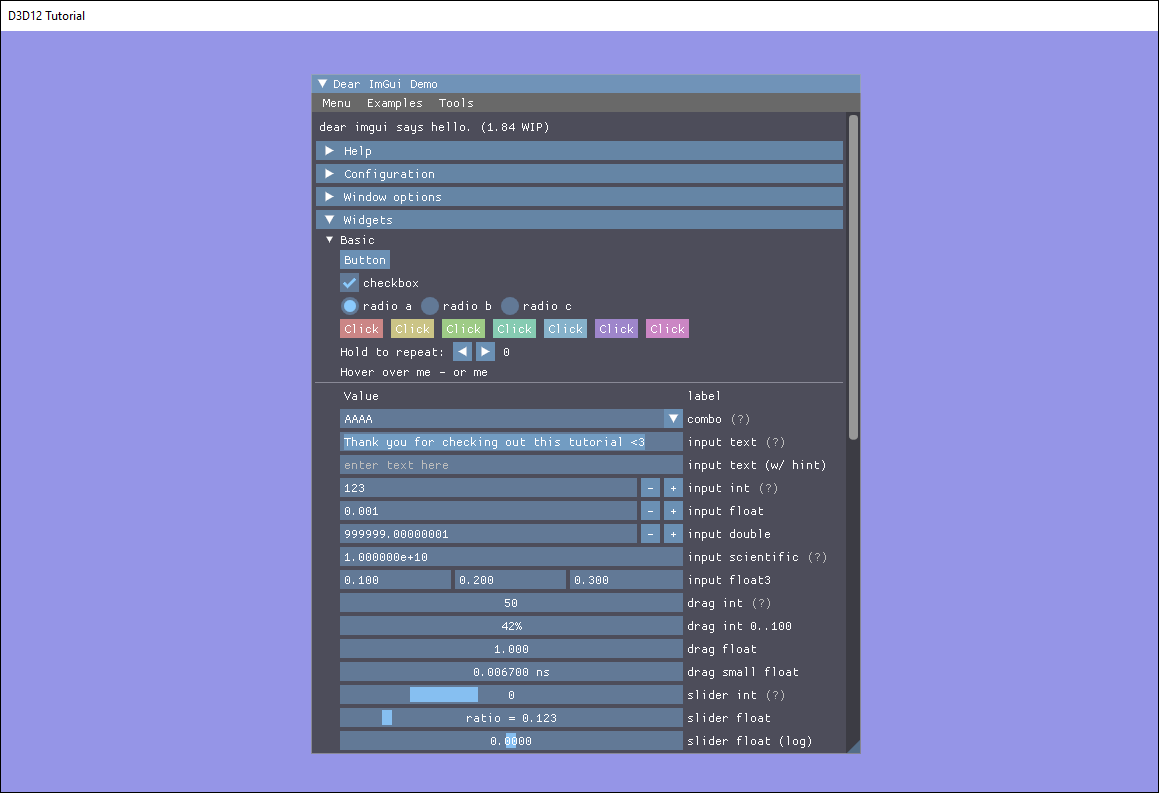Click the pink Click button

(667, 329)
